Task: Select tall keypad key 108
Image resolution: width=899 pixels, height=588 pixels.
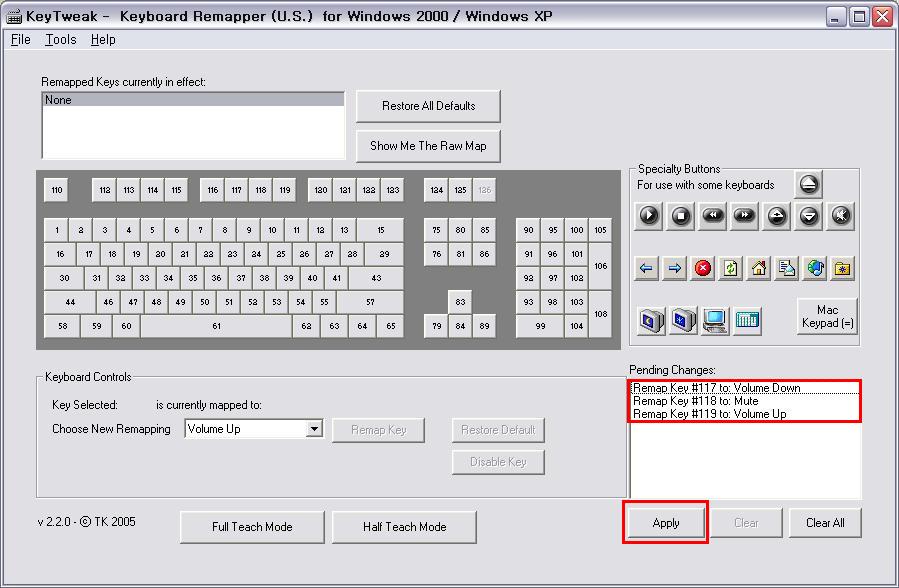Action: click(600, 314)
